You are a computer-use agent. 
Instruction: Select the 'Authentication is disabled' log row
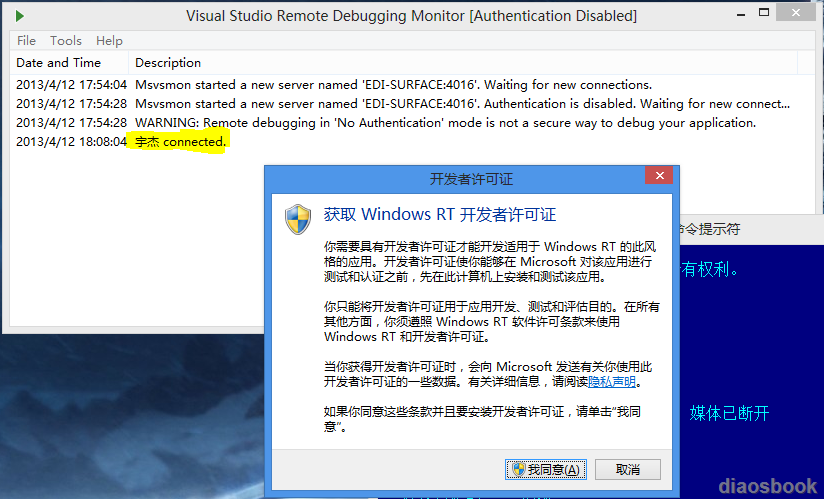(405, 103)
